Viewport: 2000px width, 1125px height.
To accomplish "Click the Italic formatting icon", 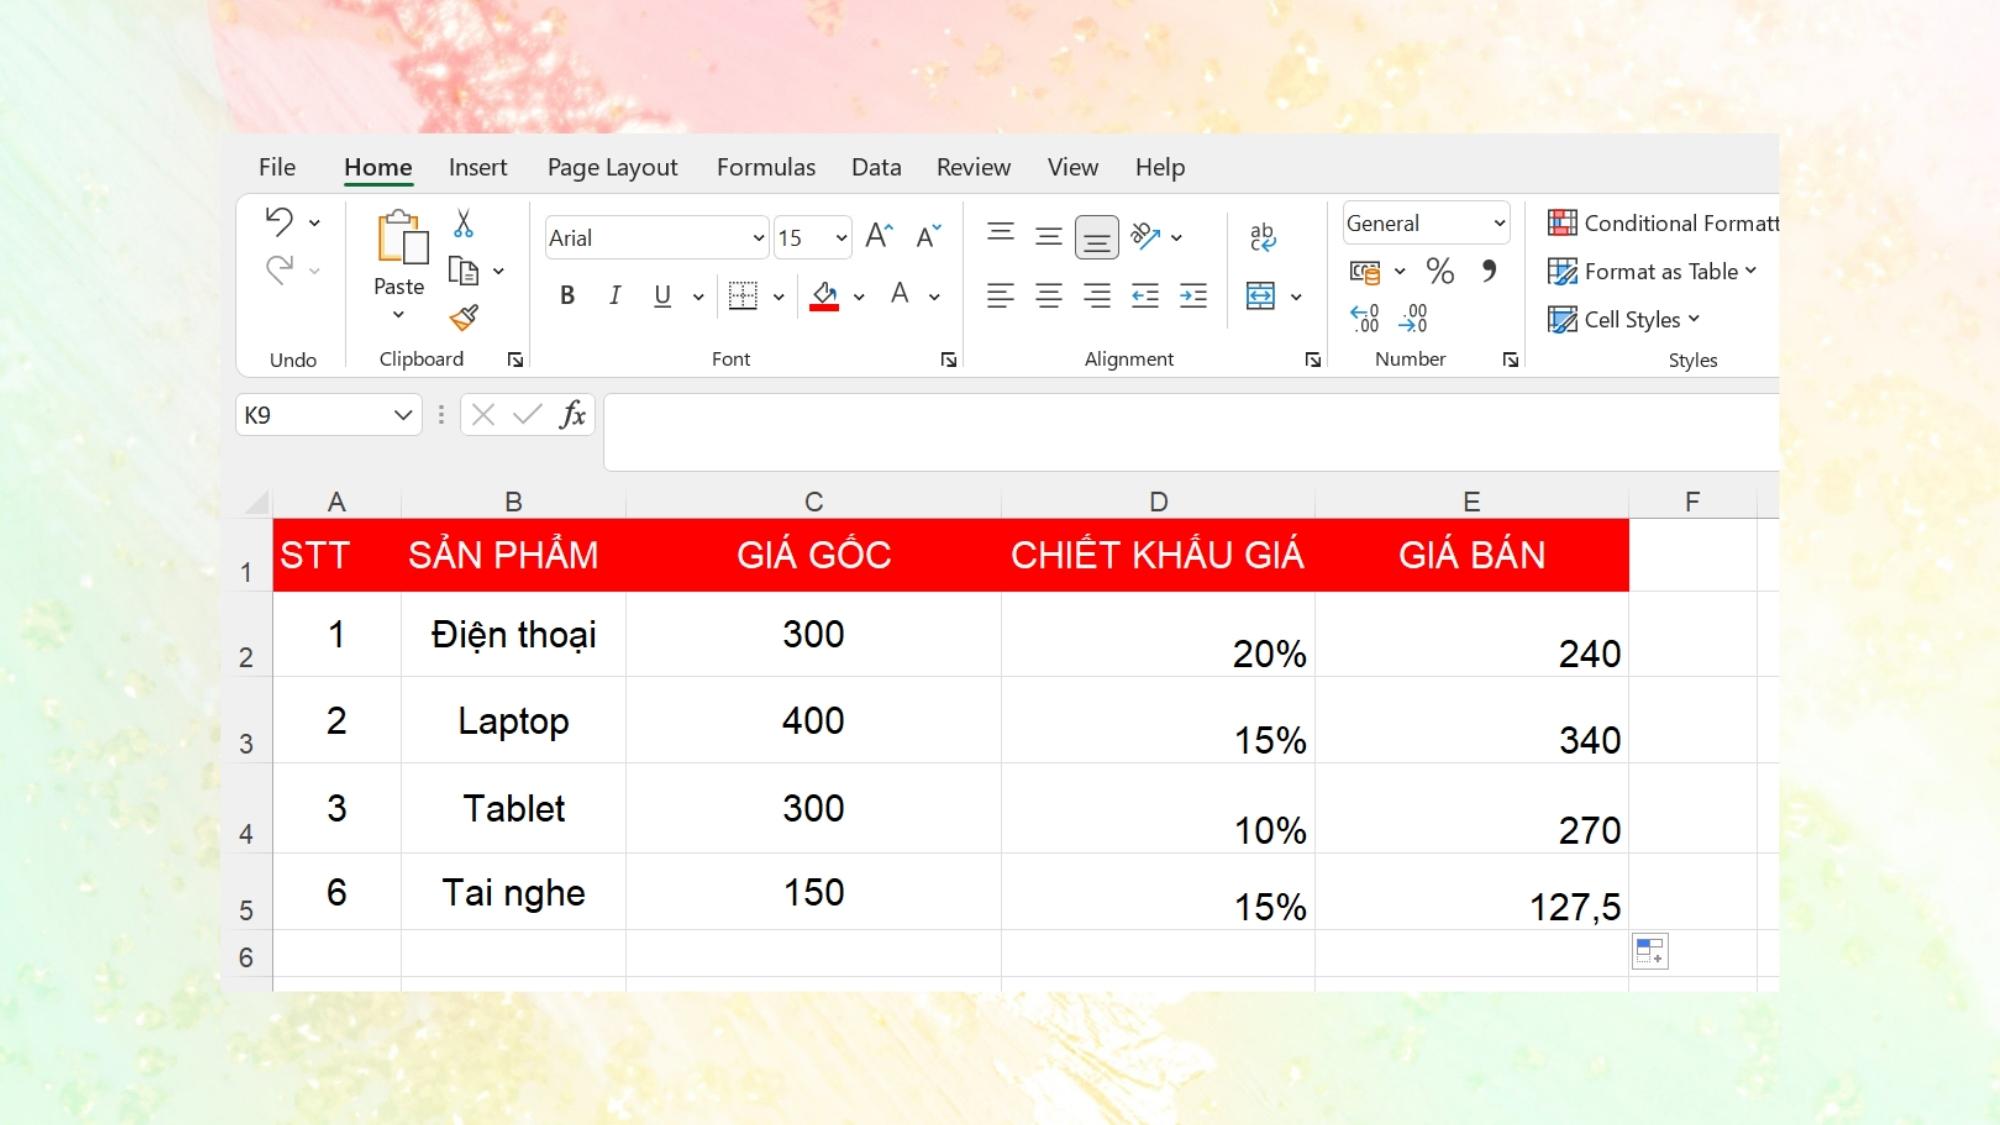I will tap(614, 295).
